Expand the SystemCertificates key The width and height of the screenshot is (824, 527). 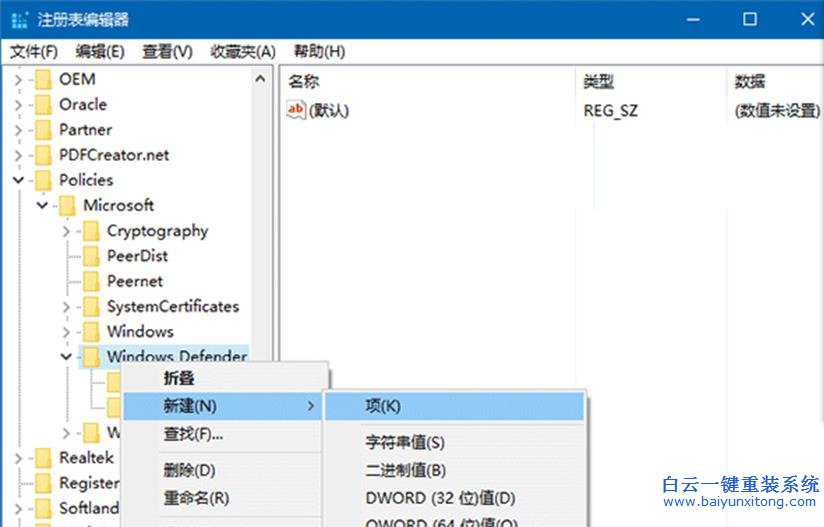point(66,306)
